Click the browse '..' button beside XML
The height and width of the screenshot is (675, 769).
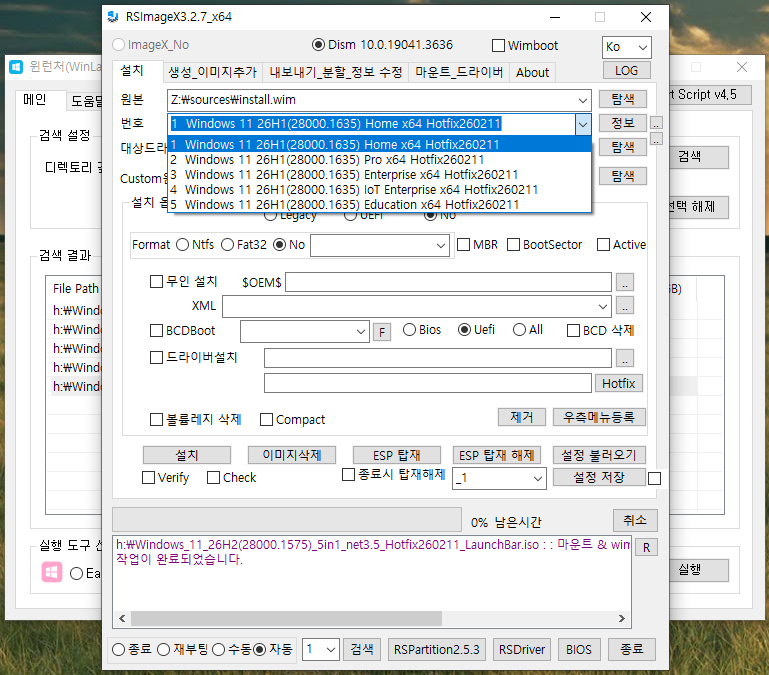click(625, 306)
